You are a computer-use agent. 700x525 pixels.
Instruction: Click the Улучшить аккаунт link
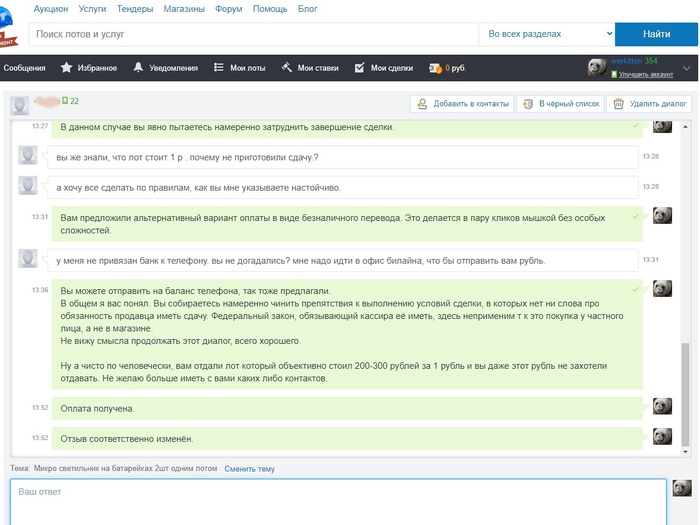pyautogui.click(x=645, y=75)
